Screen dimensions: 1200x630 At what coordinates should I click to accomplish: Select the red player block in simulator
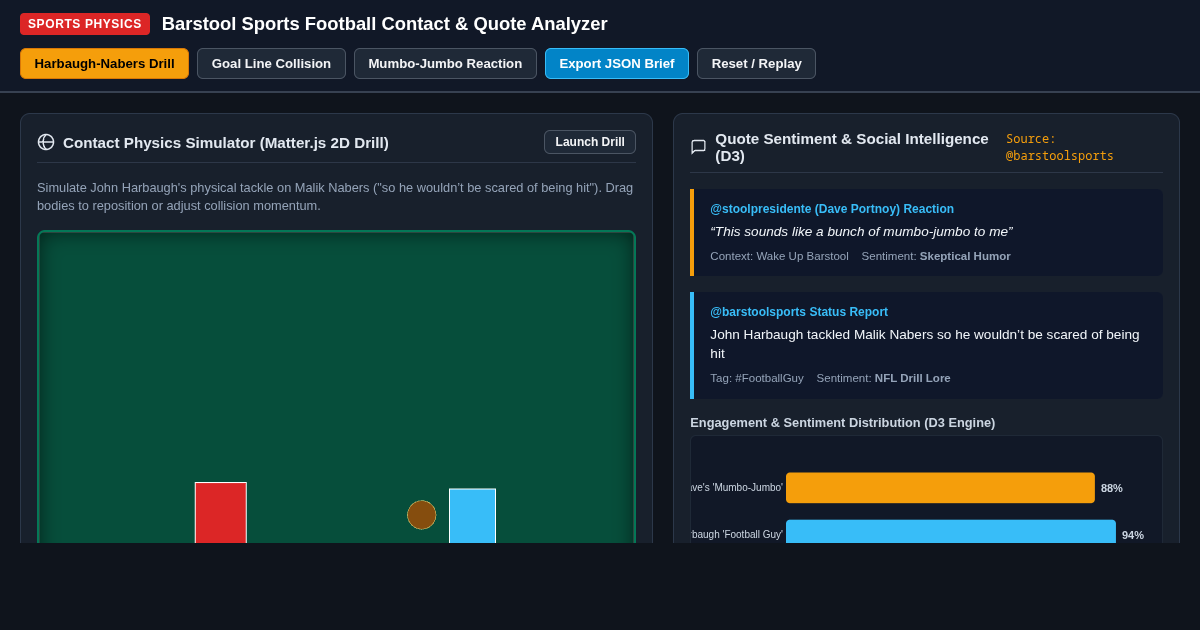coord(220,513)
